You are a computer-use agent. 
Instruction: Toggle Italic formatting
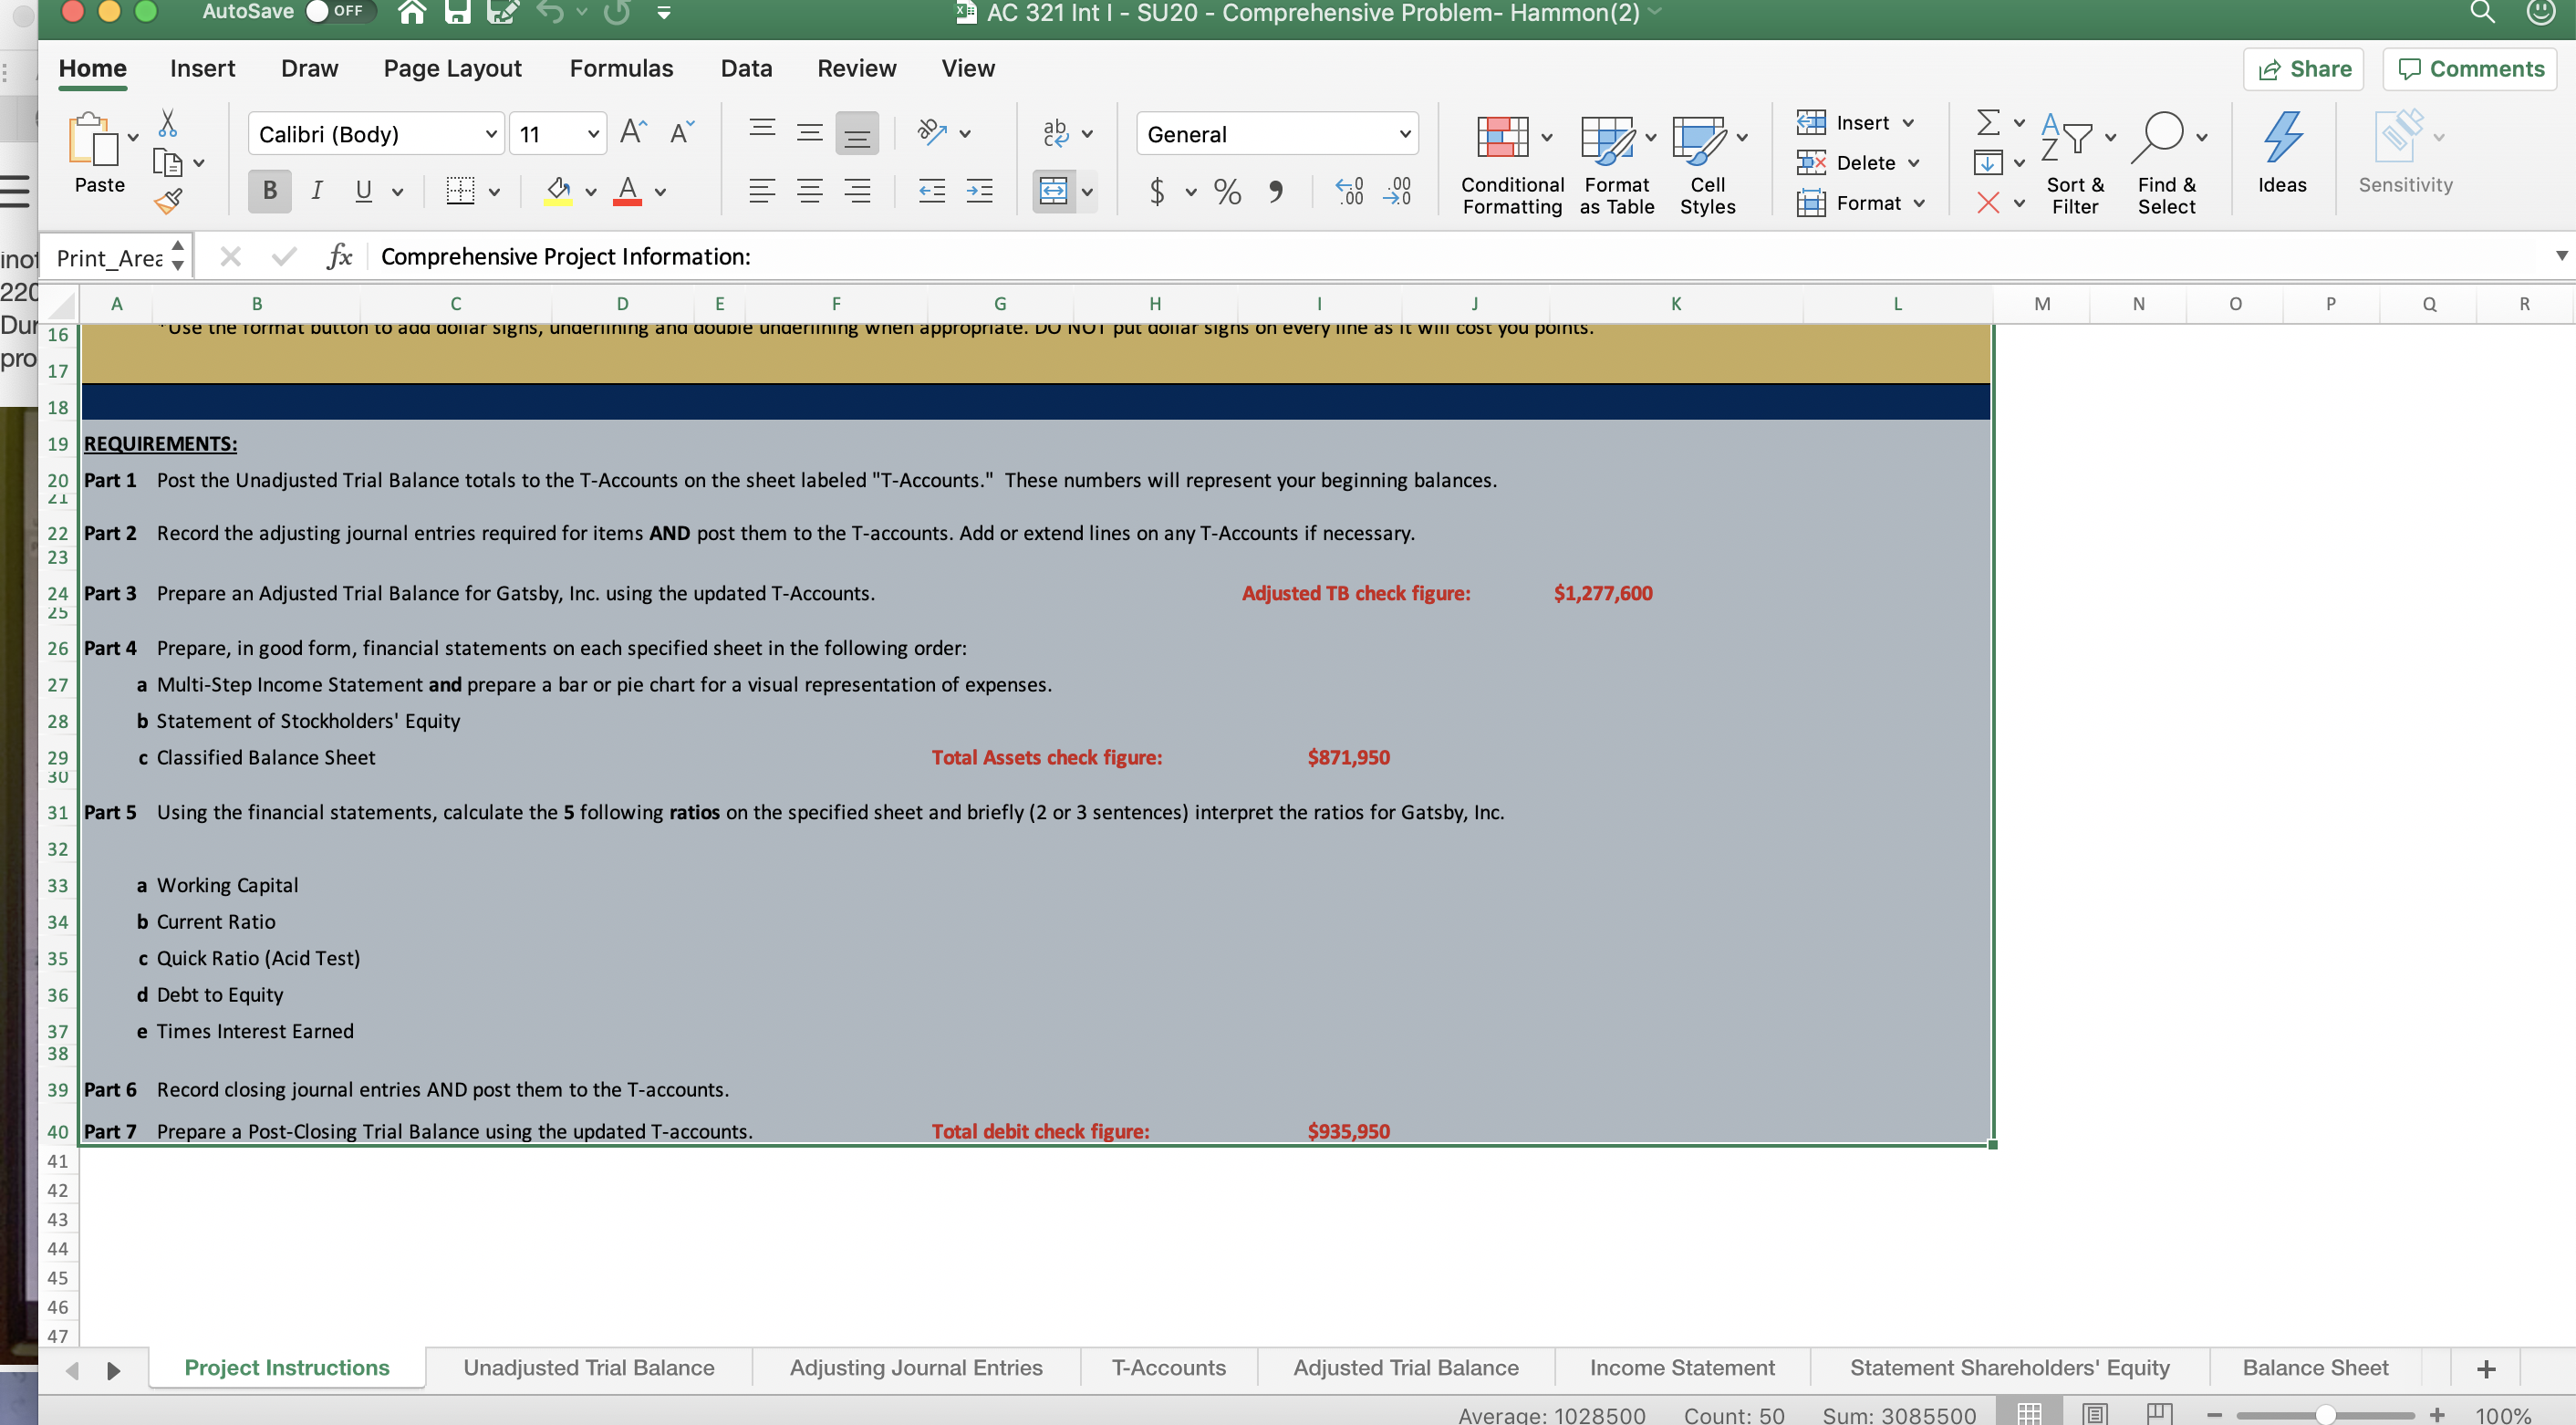[x=316, y=191]
